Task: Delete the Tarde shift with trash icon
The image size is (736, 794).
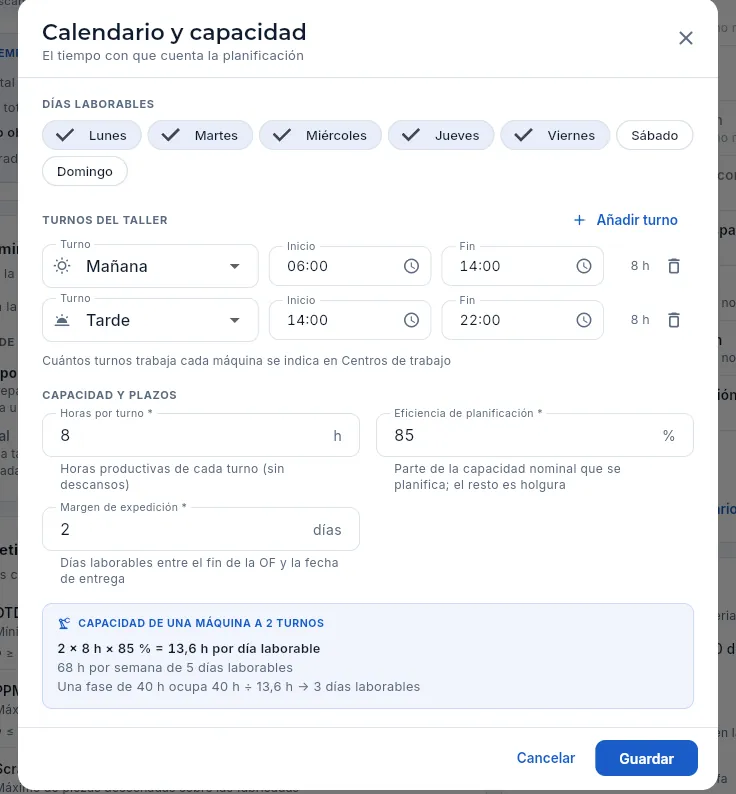Action: pyautogui.click(x=674, y=320)
